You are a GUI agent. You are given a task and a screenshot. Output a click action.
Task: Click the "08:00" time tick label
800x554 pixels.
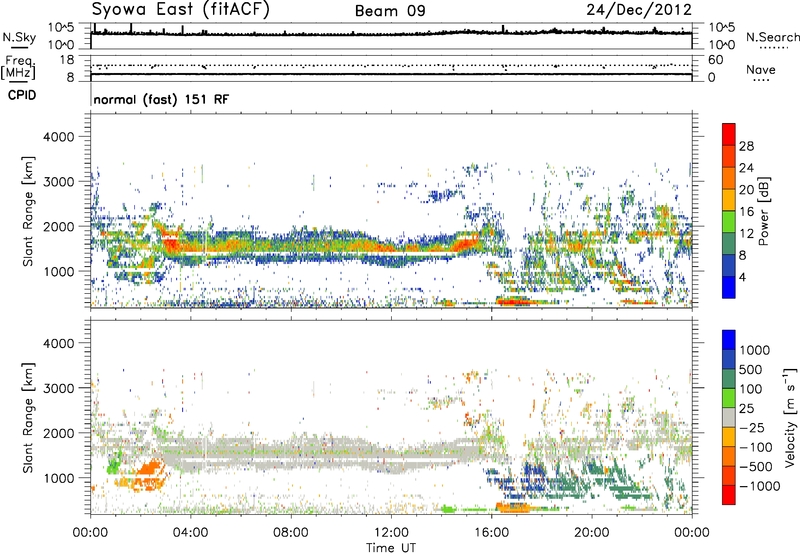pyautogui.click(x=291, y=533)
